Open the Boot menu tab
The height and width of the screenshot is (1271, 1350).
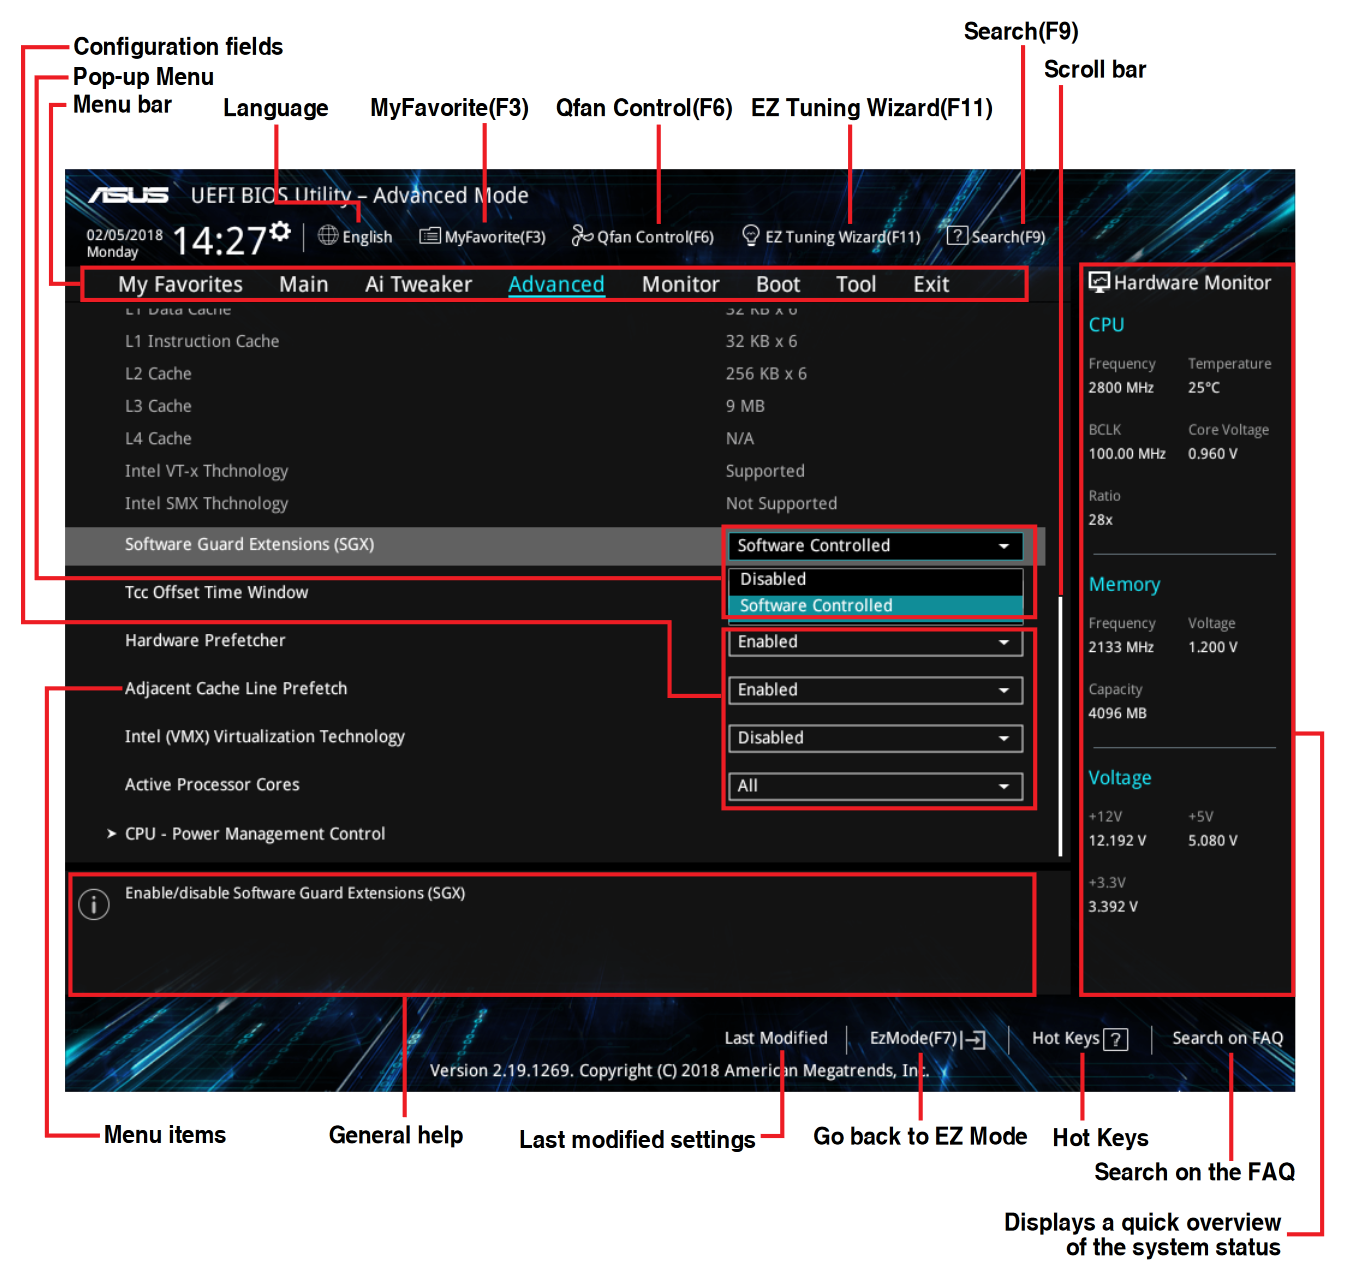tap(778, 284)
